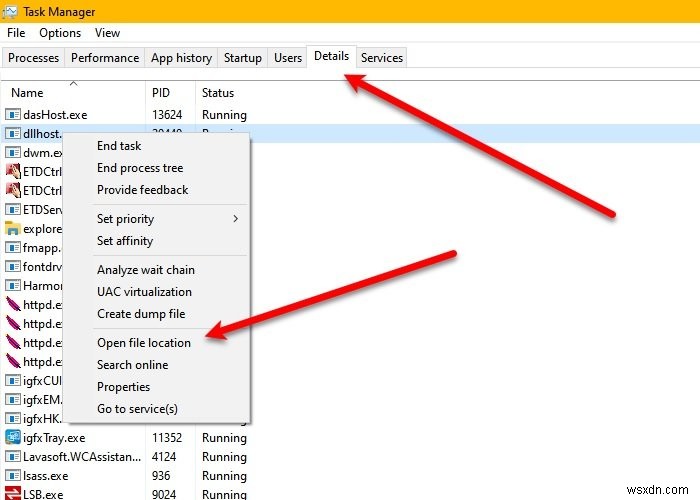Click the igfxEM process icon
This screenshot has height=500, width=700.
point(13,400)
